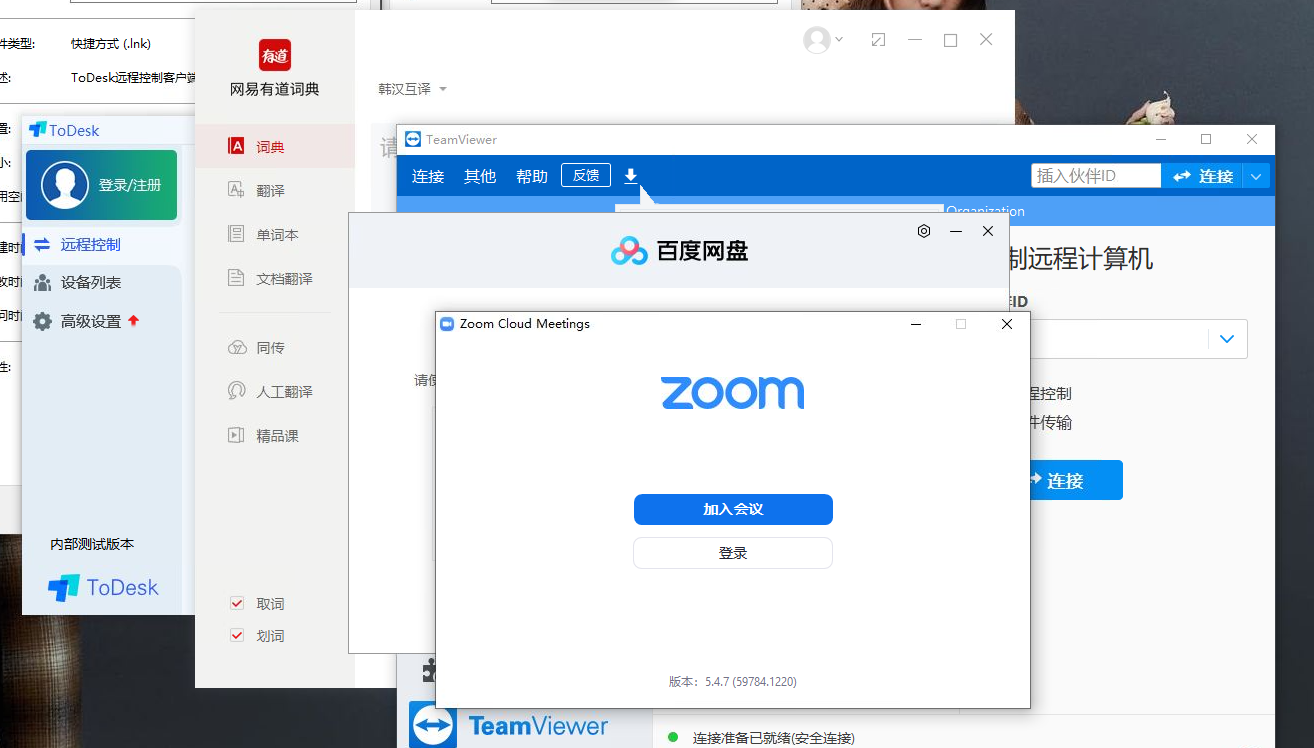Open 人工翻译 in Youdao sidebar
Screen dimensions: 1314x748
(284, 392)
